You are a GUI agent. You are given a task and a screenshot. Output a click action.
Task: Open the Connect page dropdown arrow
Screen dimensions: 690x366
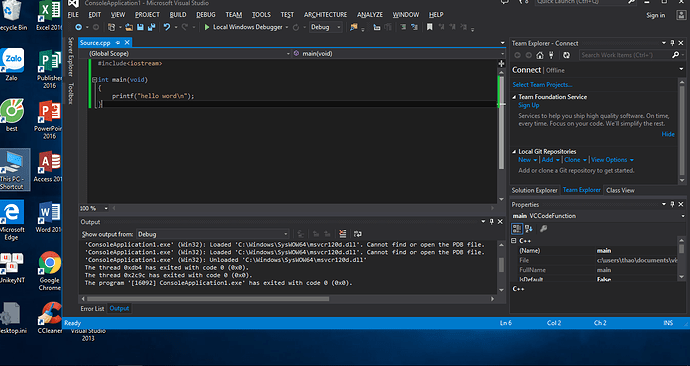[681, 70]
